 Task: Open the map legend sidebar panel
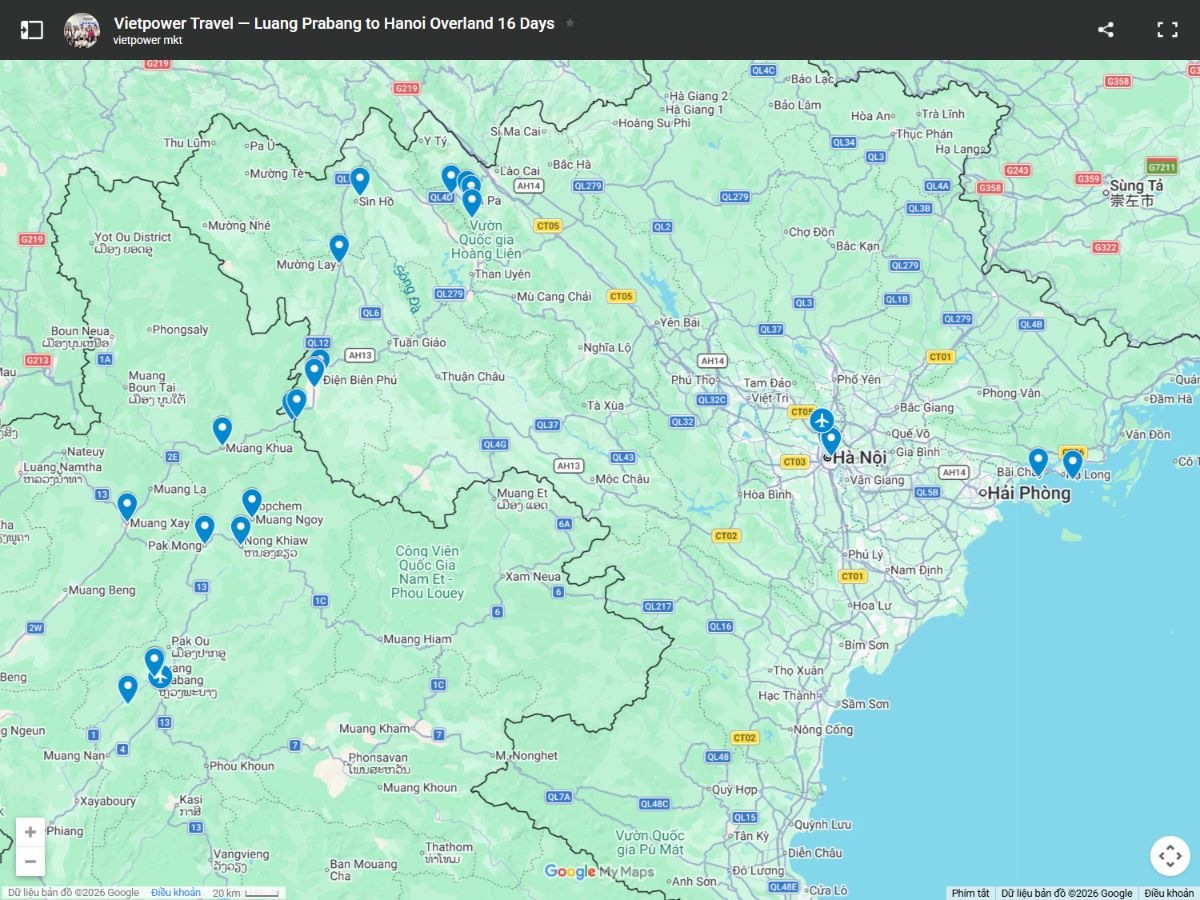pos(32,30)
